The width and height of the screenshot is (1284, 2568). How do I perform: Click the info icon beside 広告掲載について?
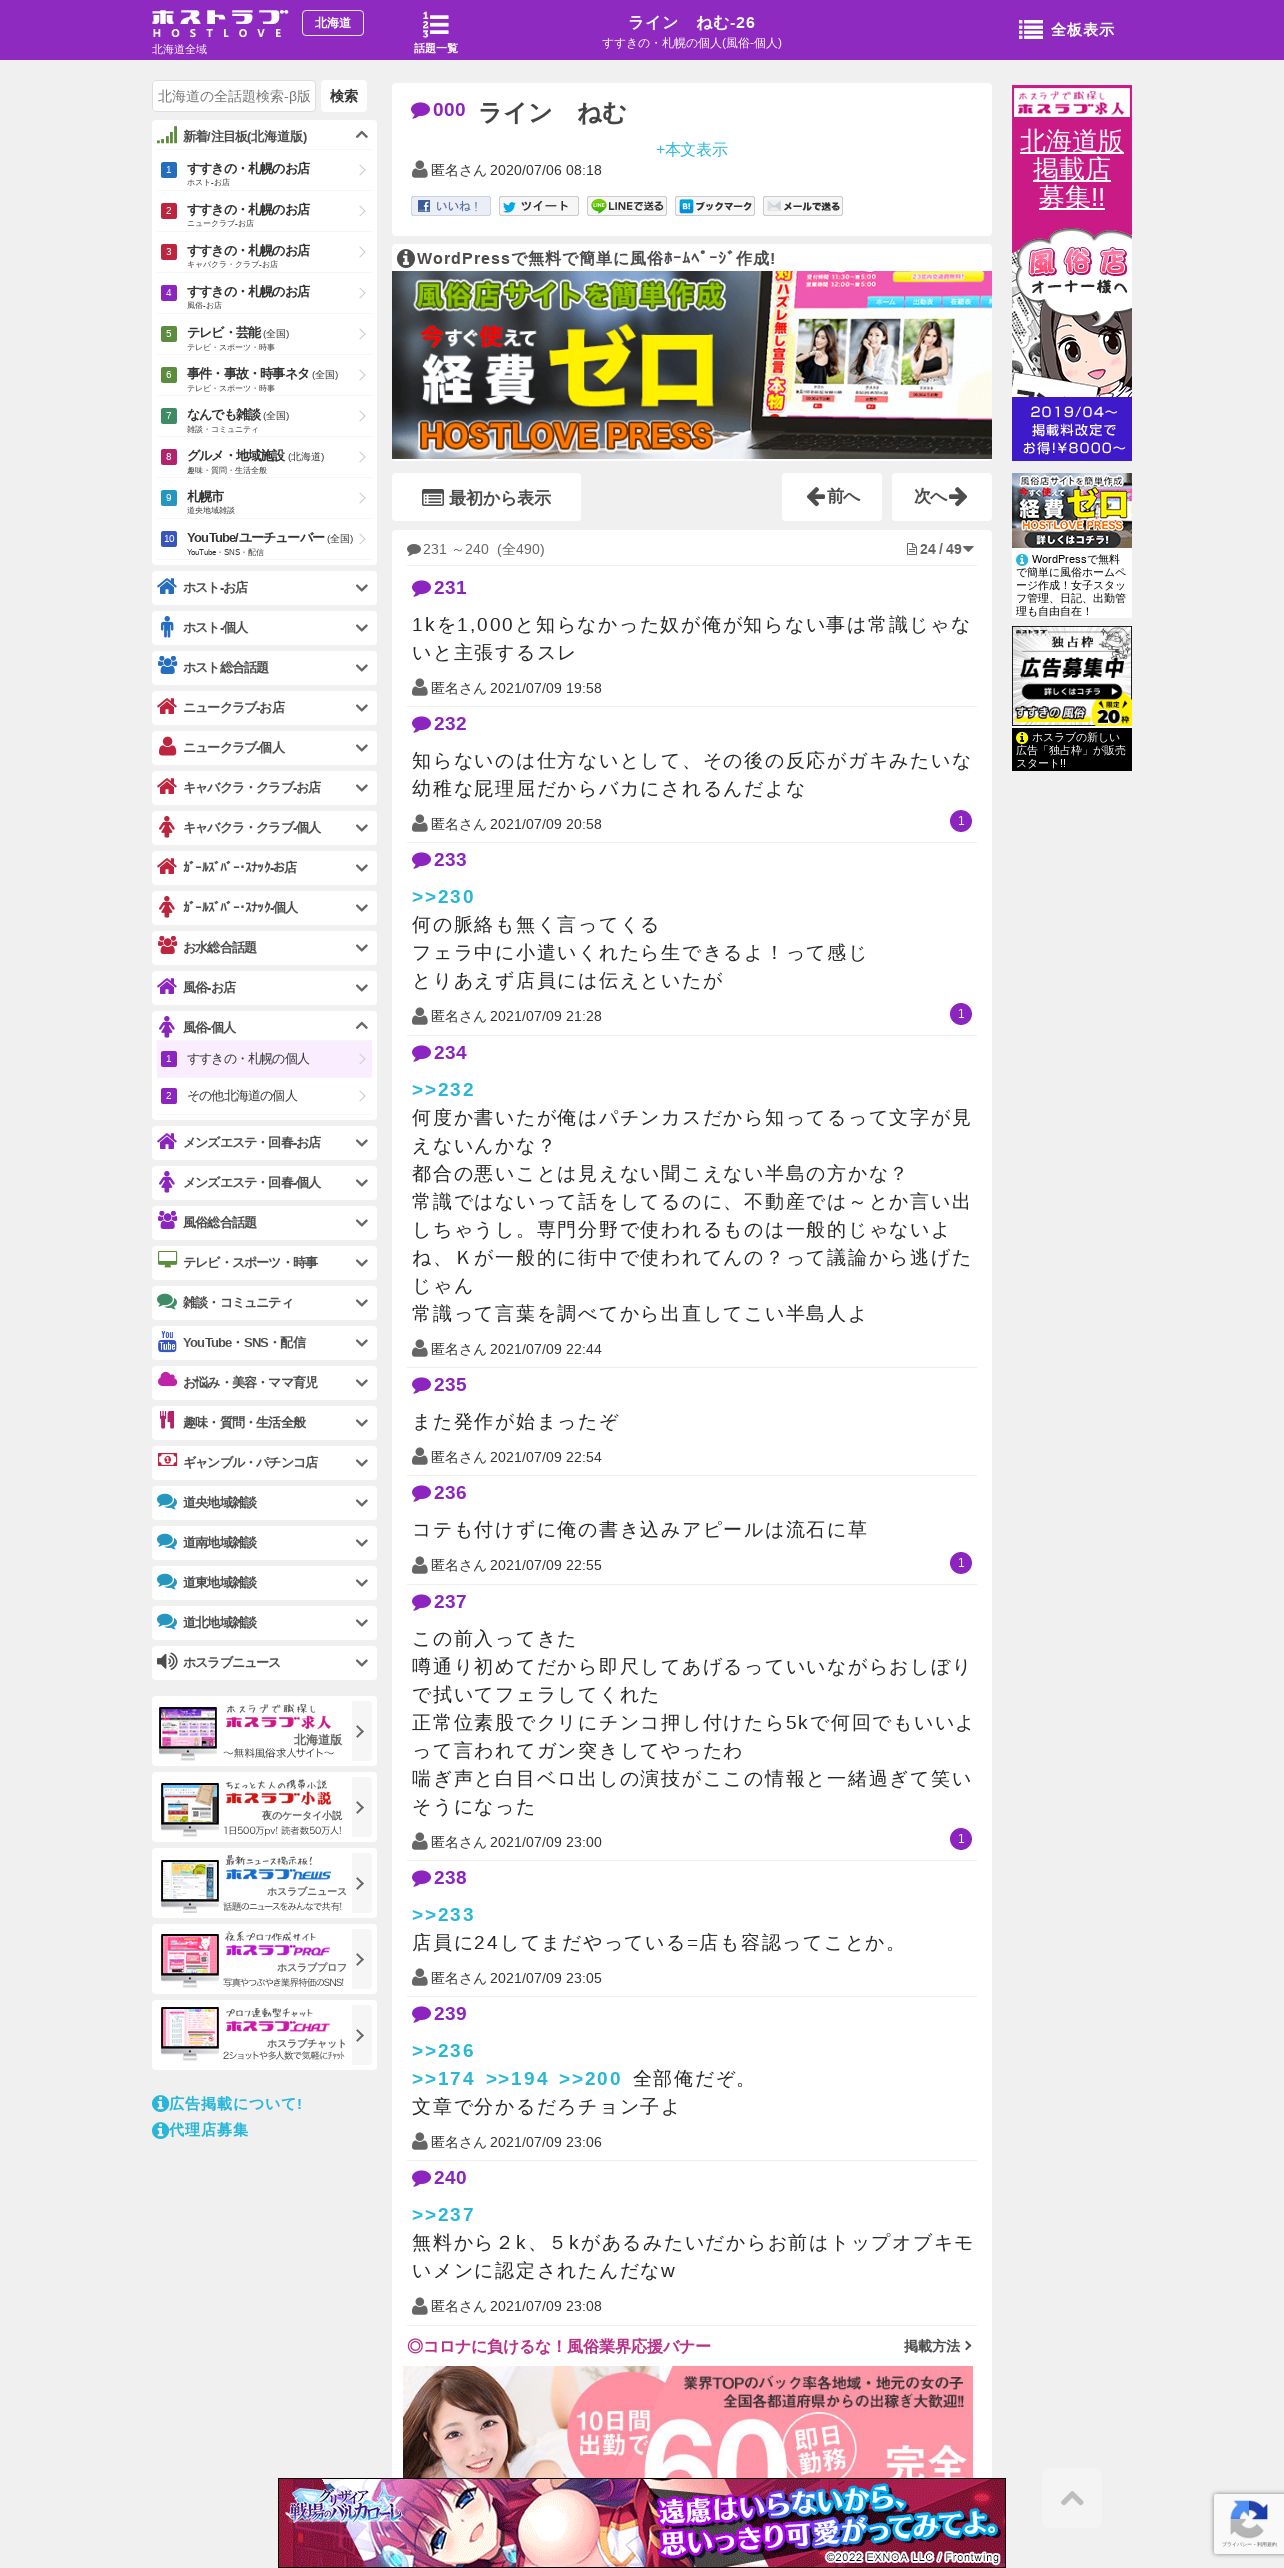tap(160, 2104)
